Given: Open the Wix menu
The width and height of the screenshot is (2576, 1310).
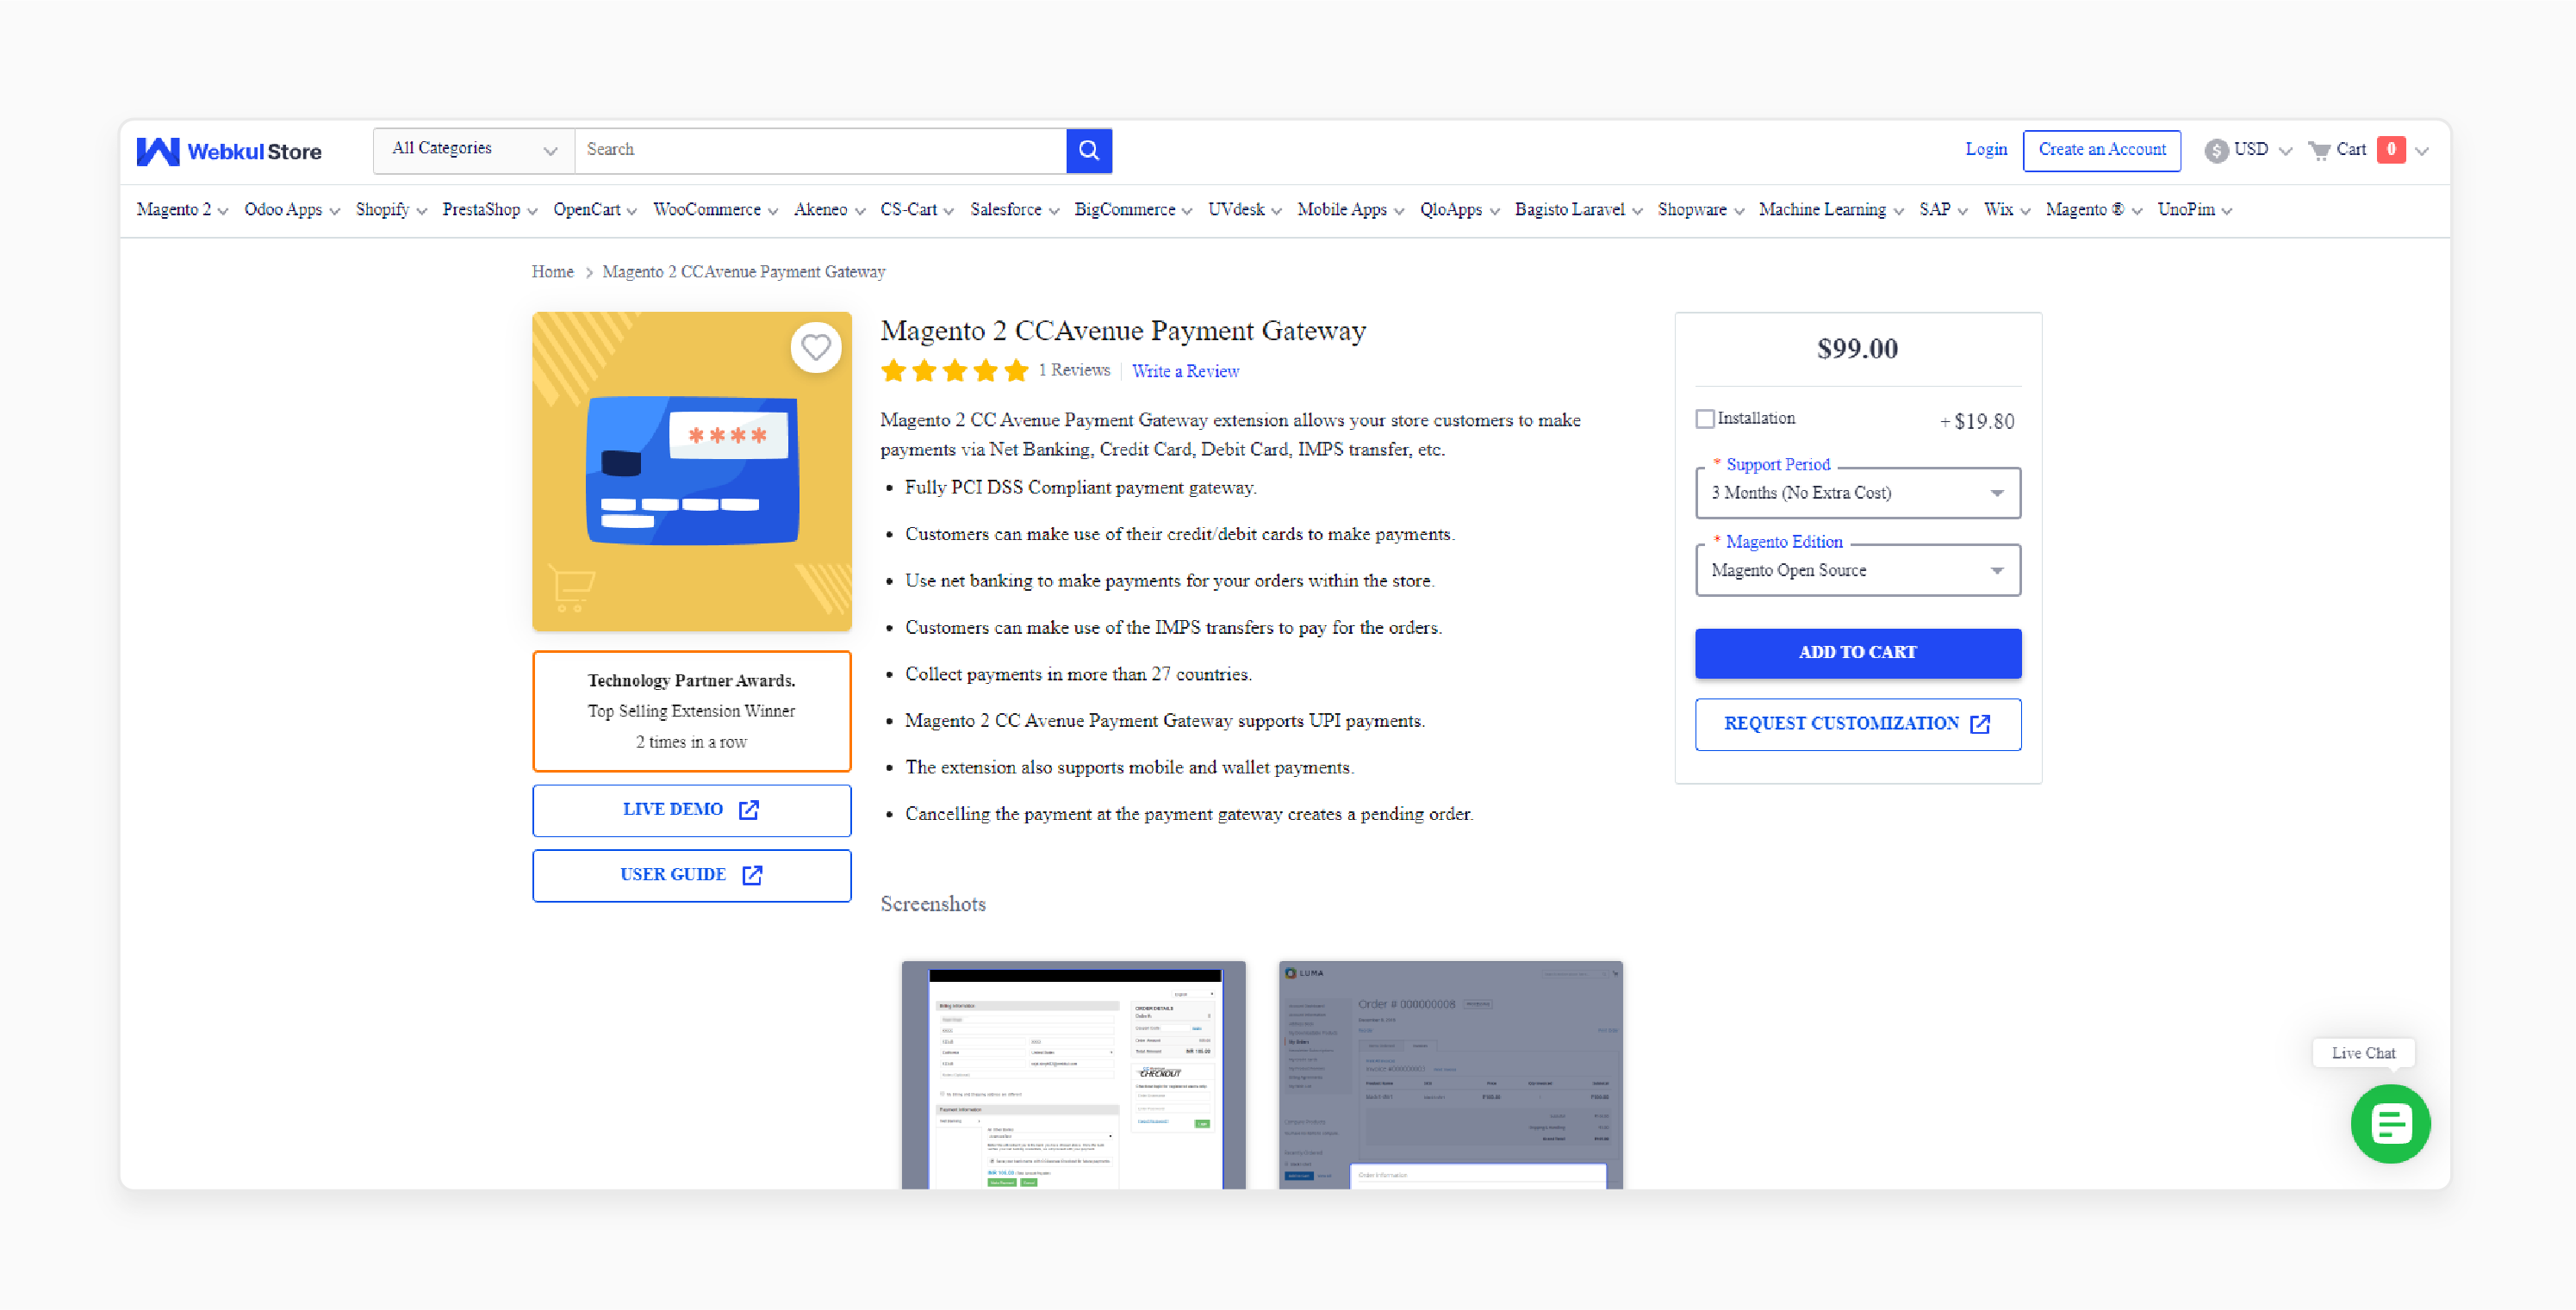Looking at the screenshot, I should point(2007,210).
